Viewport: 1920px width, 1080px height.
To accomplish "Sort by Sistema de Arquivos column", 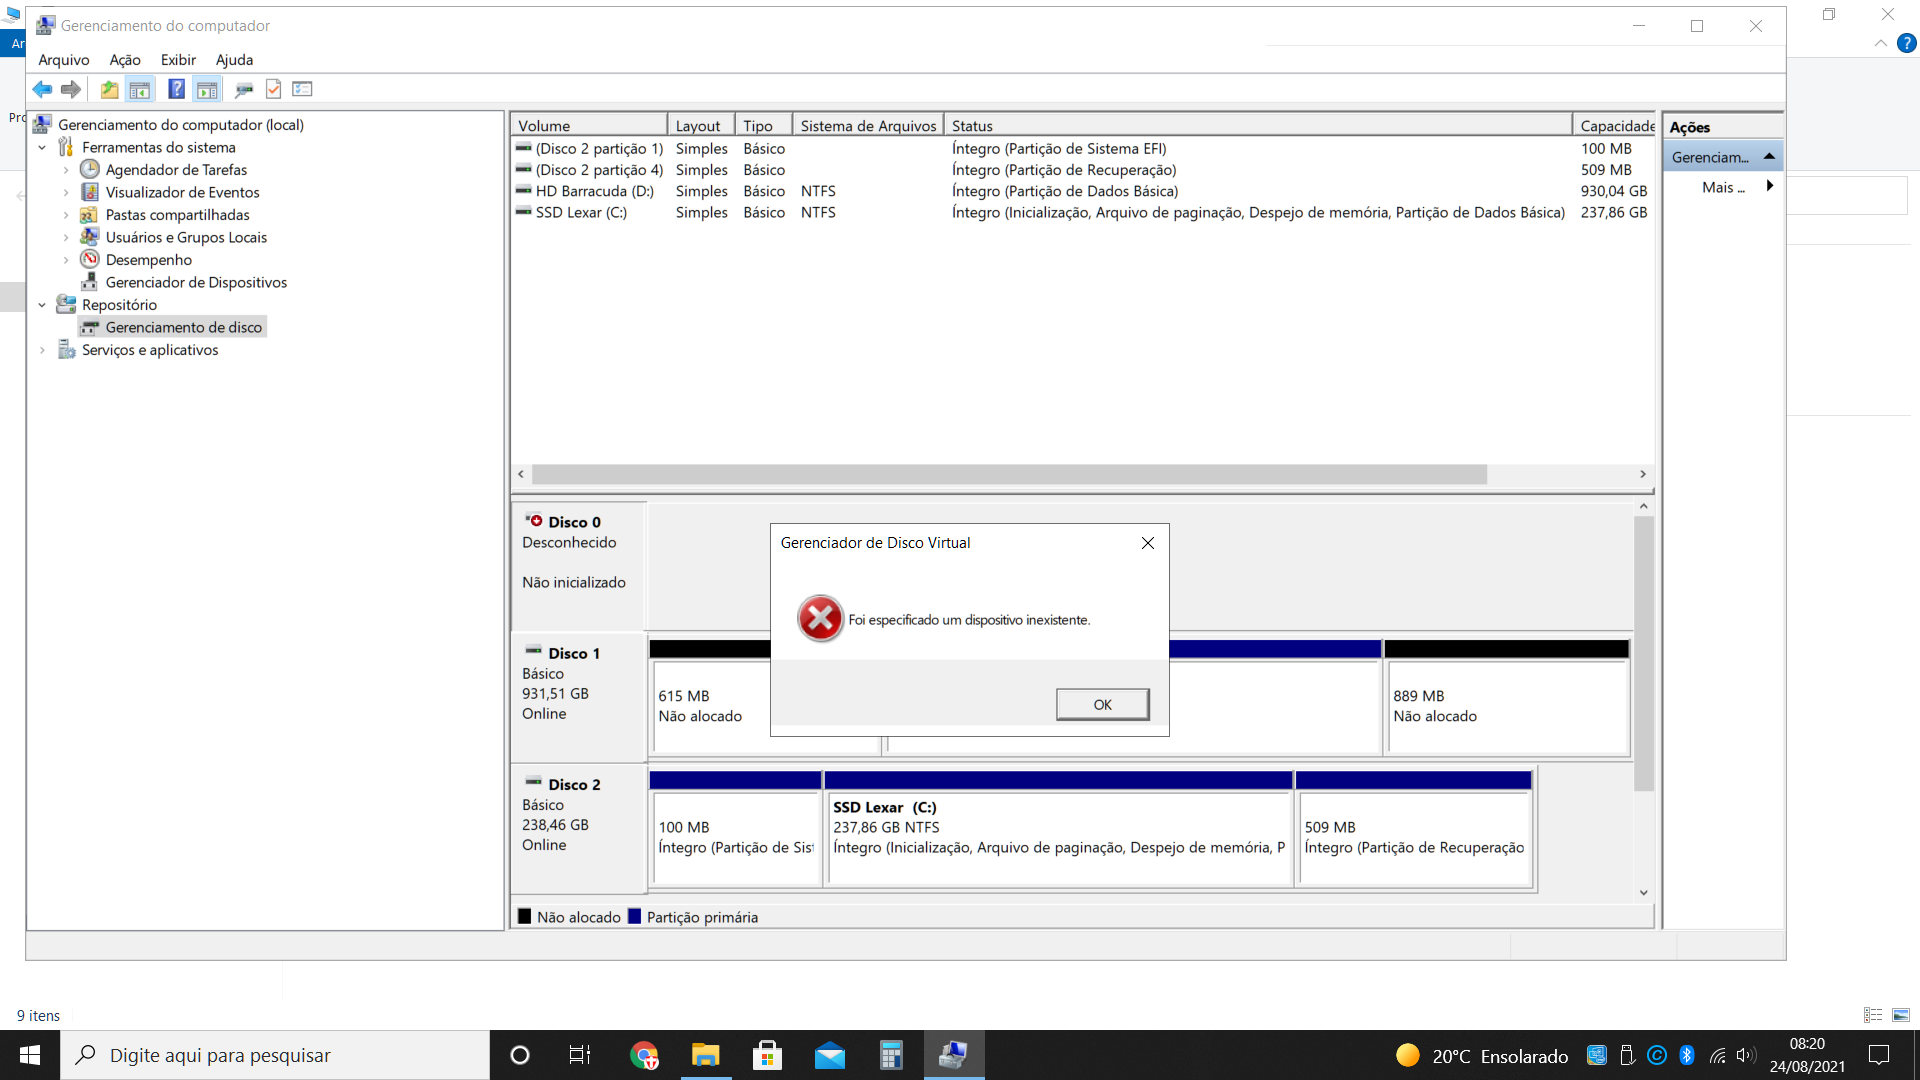I will click(868, 126).
